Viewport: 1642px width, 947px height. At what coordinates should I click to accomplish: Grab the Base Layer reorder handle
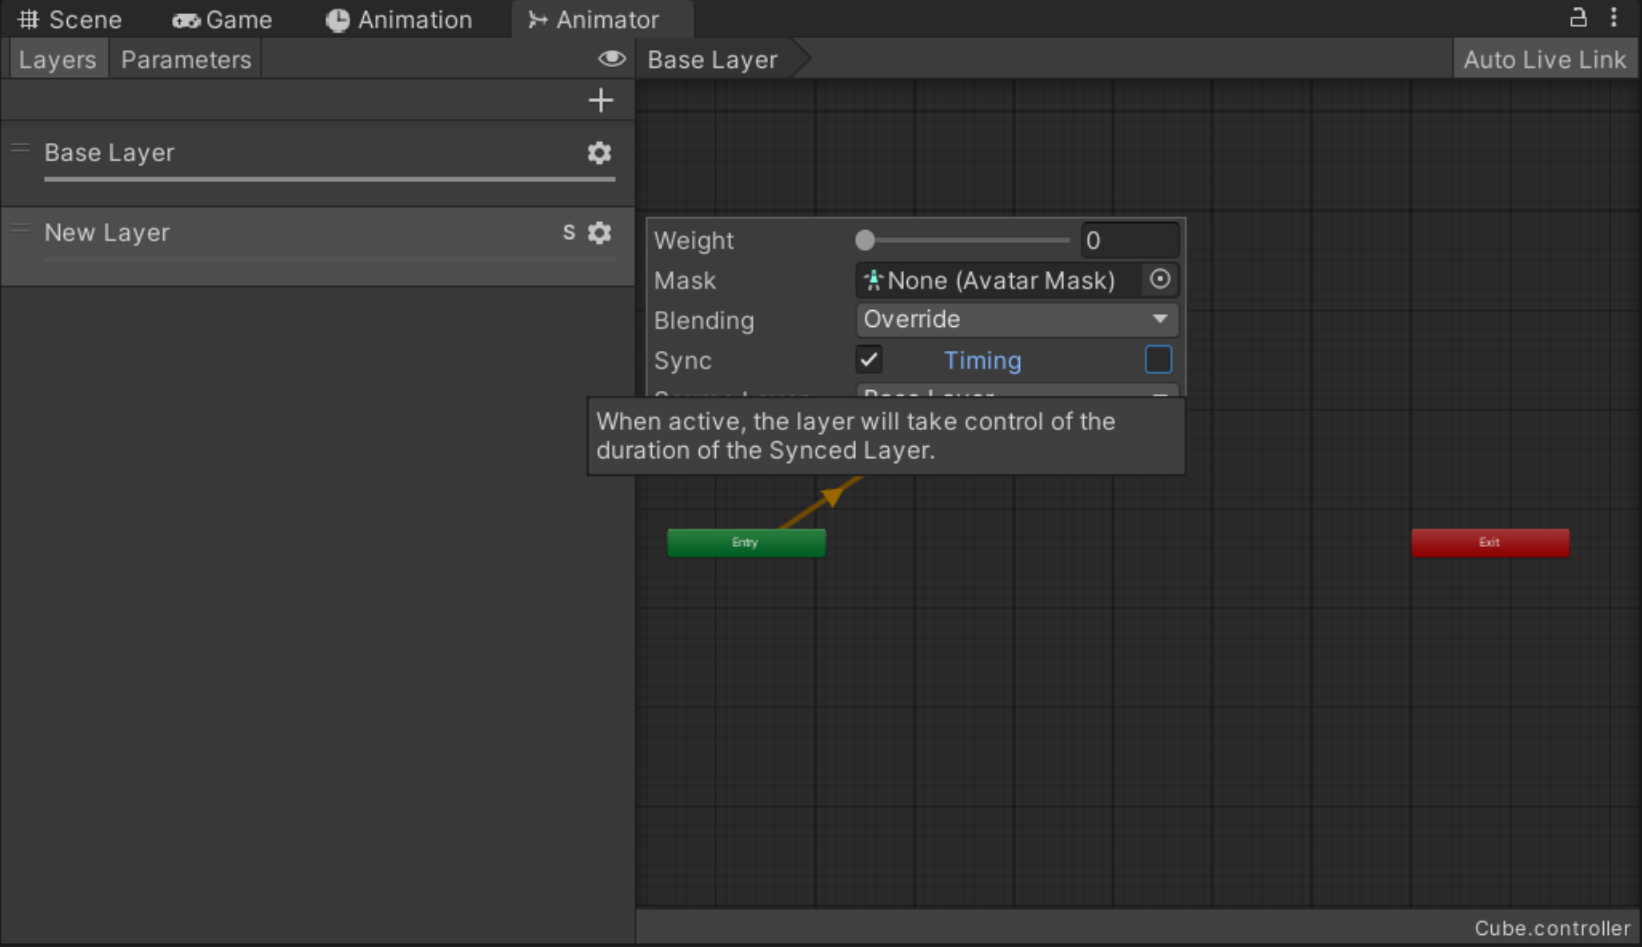20,148
